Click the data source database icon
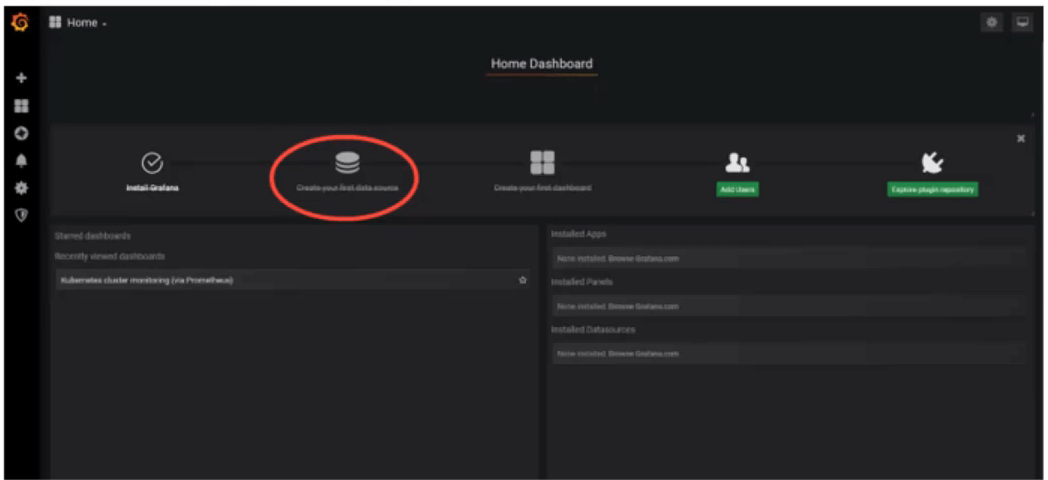1048x480 pixels. [347, 162]
